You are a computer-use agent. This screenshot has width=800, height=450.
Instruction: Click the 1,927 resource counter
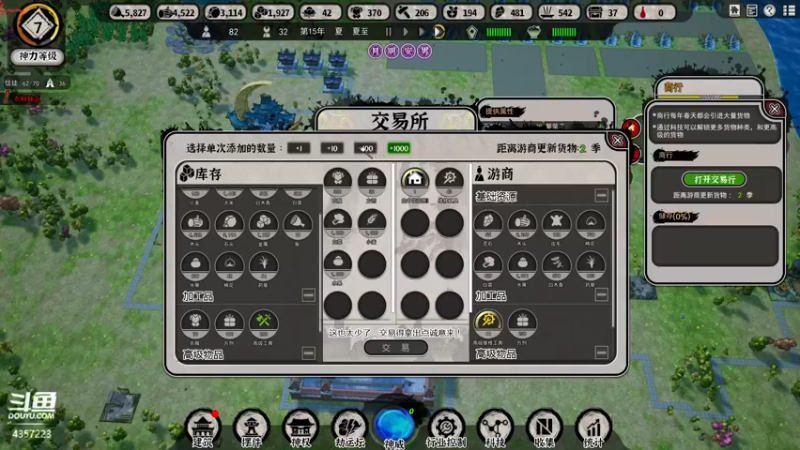(273, 12)
